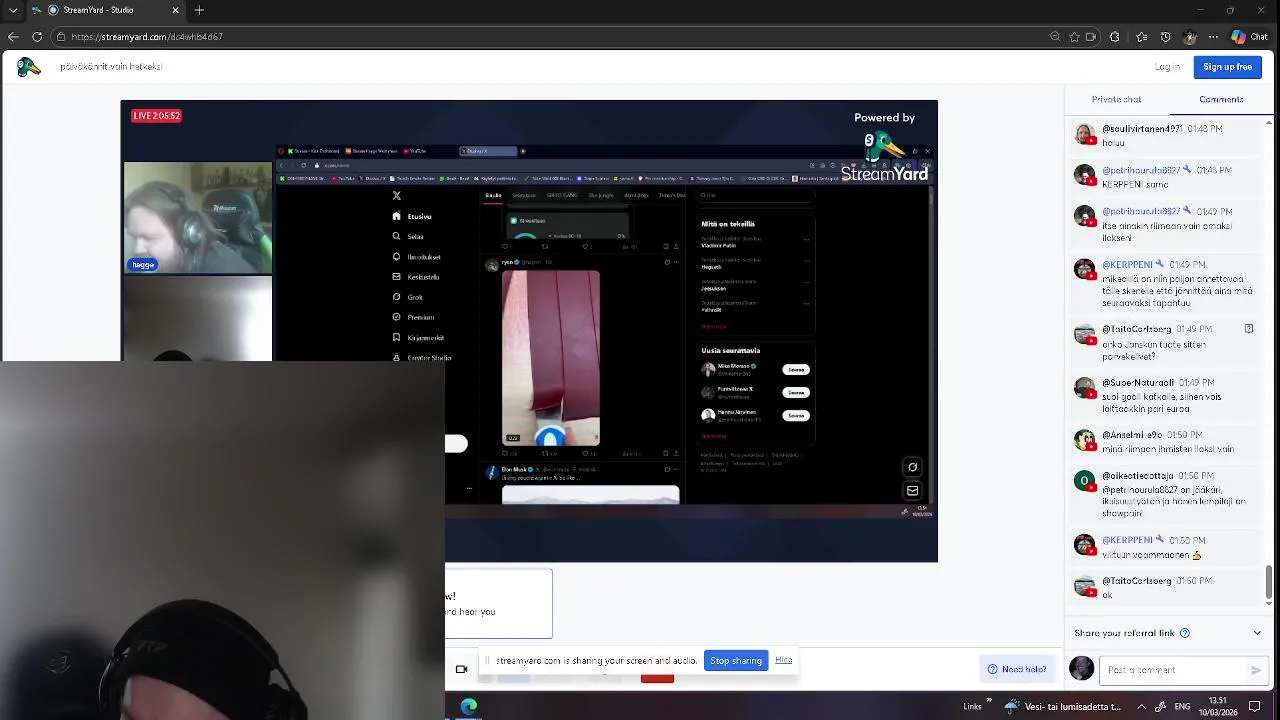Screen dimensions: 1280x720
Task: Click the Links label in the taskbar
Action: click(x=972, y=706)
